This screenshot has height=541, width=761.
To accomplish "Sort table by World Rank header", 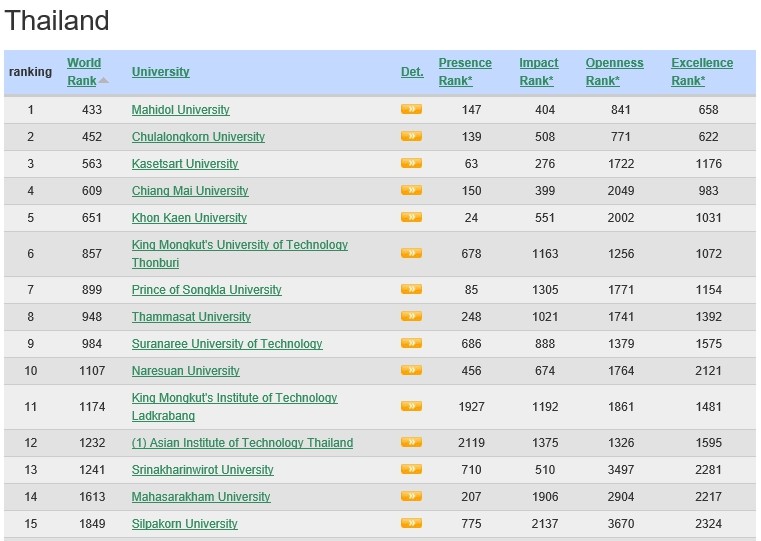I will (84, 72).
